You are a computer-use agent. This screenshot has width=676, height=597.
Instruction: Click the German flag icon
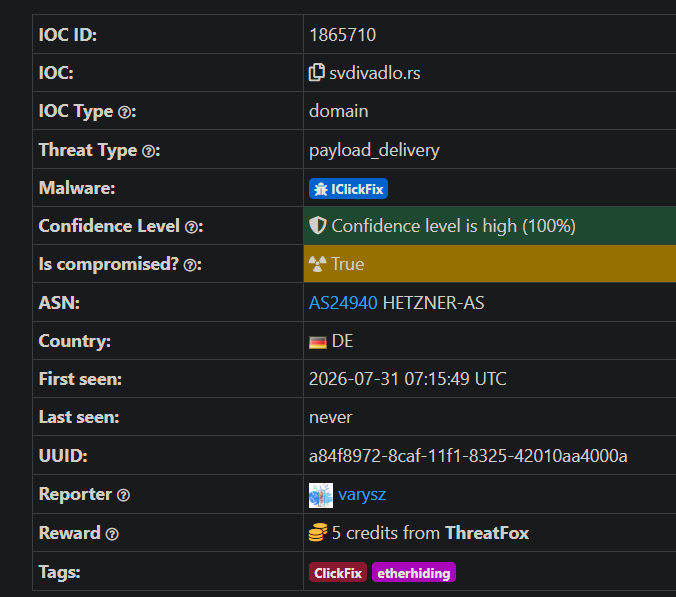(x=318, y=342)
